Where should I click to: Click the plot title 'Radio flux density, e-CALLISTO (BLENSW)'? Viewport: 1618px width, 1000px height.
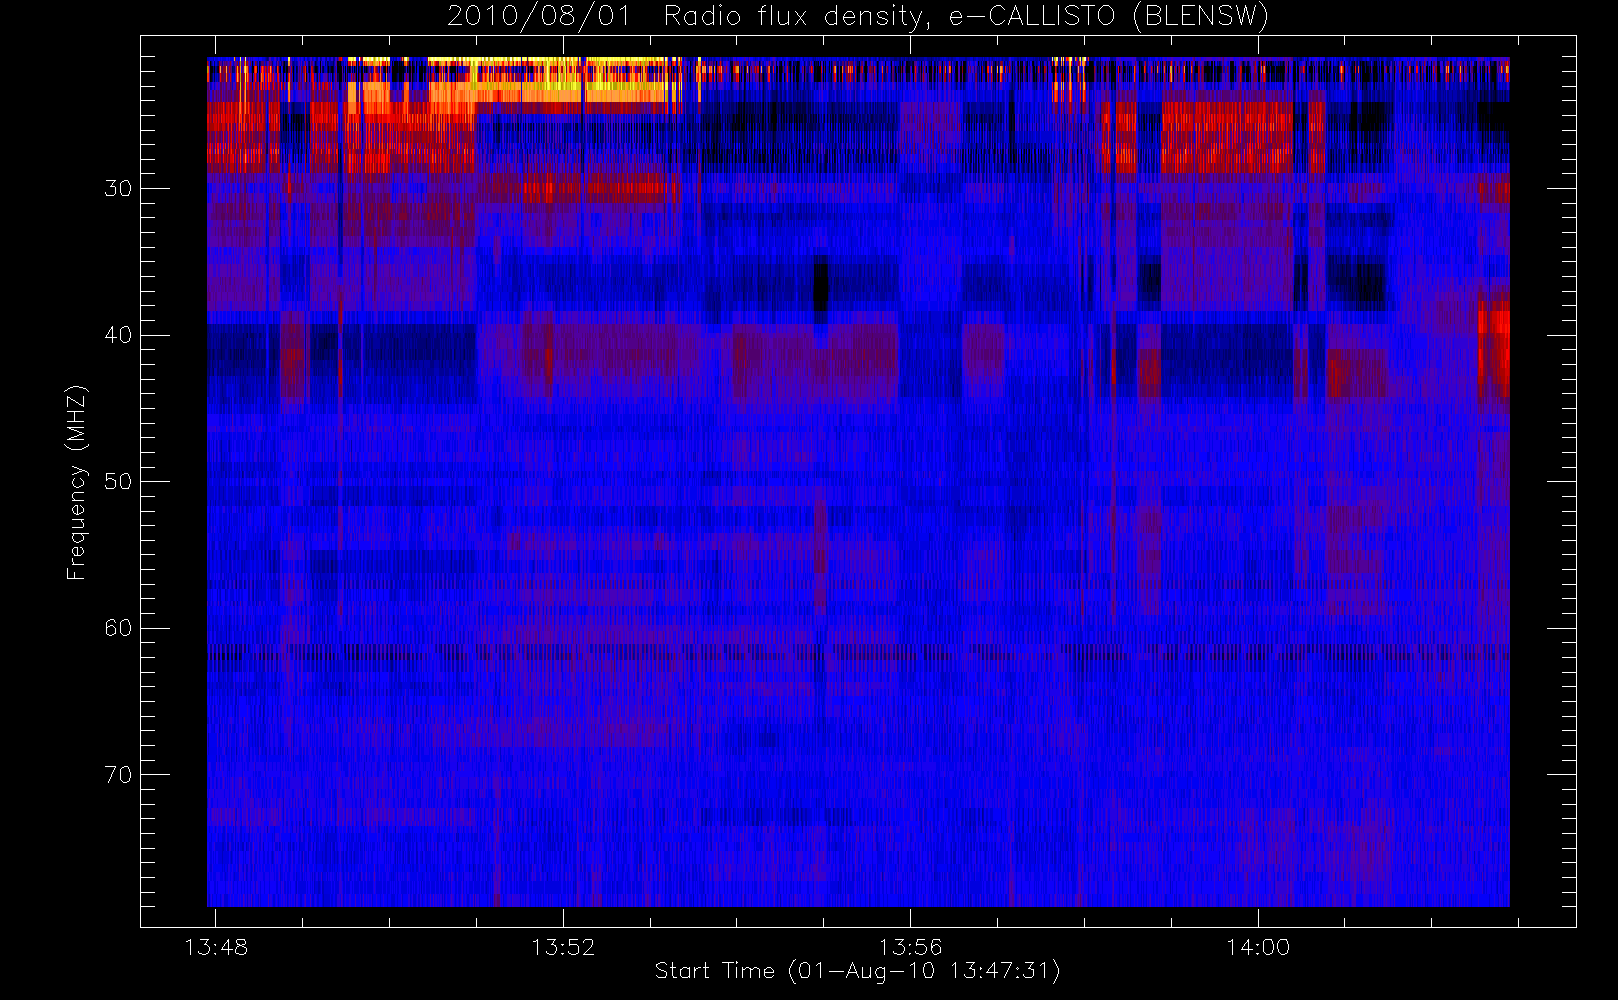click(966, 16)
